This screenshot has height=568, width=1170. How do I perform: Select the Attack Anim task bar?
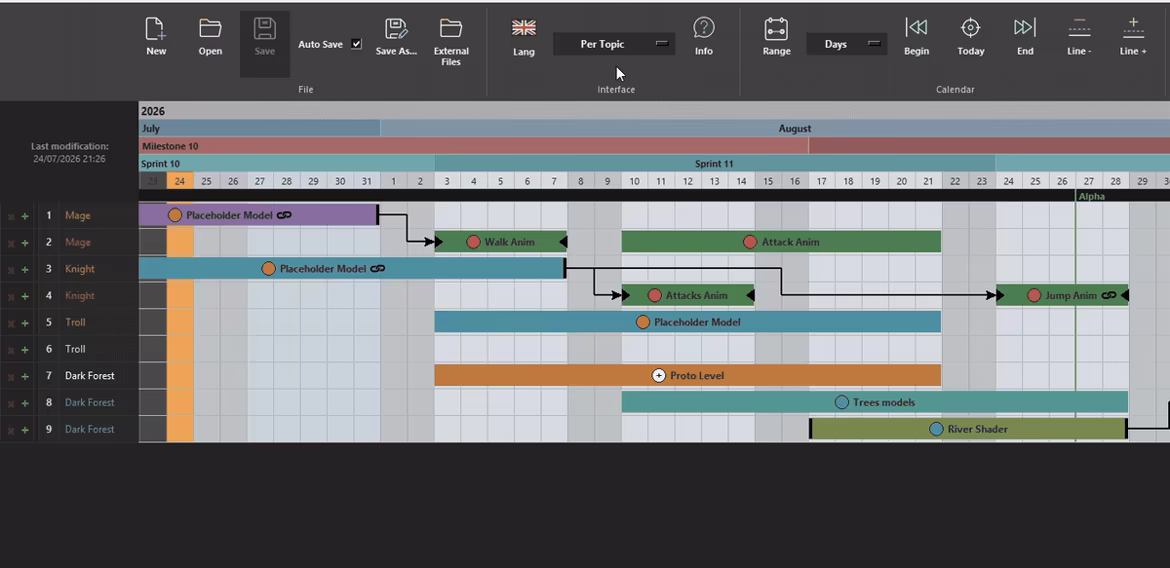781,242
